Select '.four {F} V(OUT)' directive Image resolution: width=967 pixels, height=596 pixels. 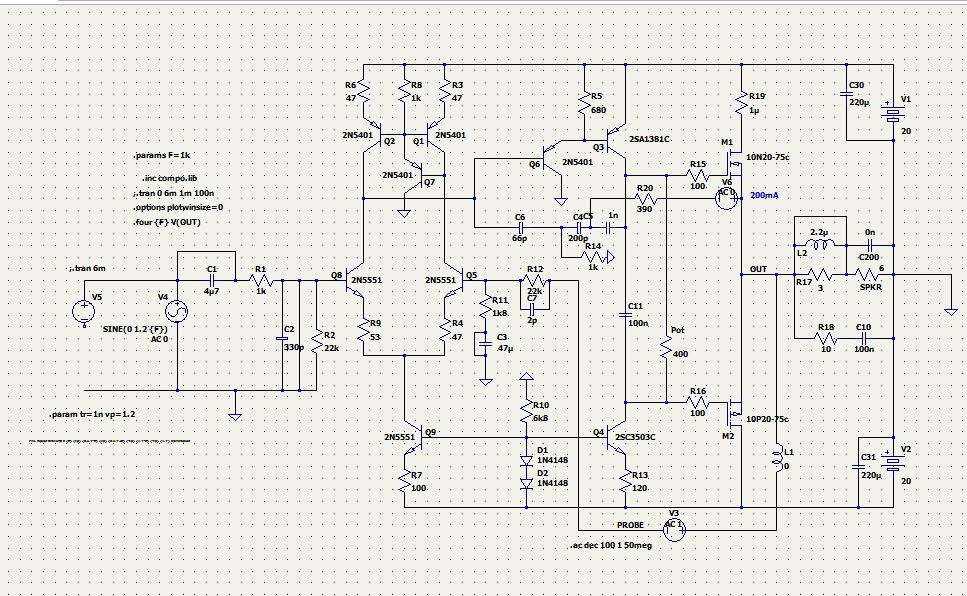tap(167, 222)
